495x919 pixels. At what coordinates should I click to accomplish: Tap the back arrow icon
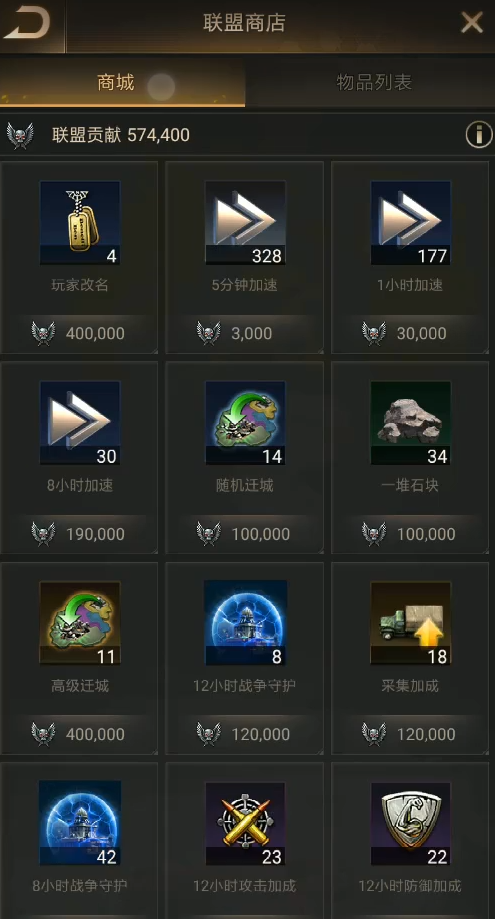coord(28,23)
